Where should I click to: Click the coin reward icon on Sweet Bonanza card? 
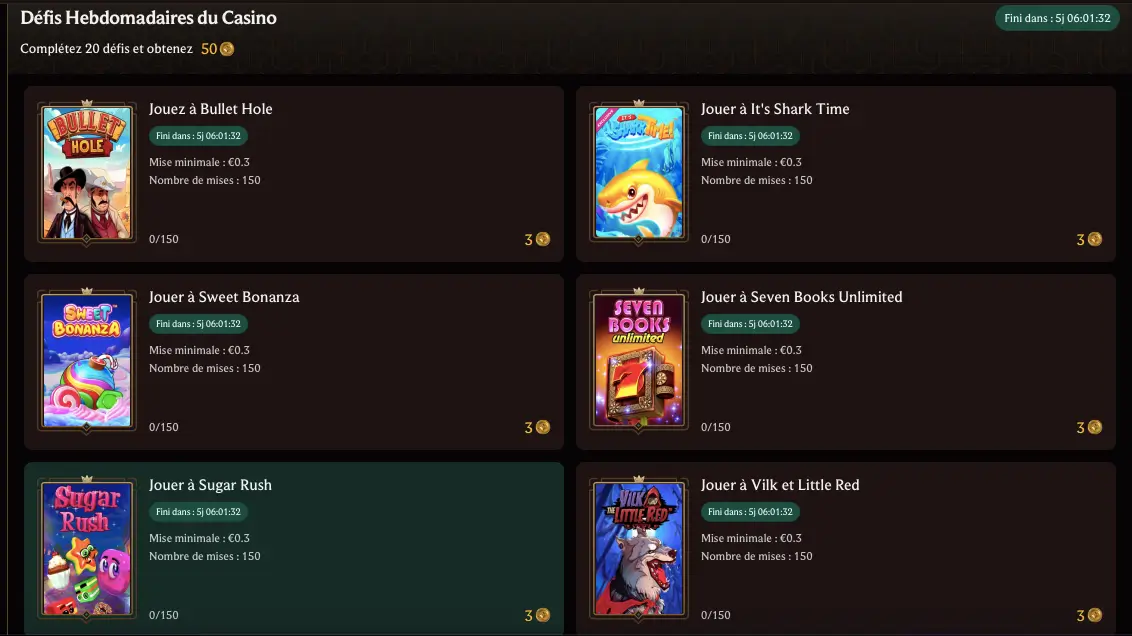(543, 427)
